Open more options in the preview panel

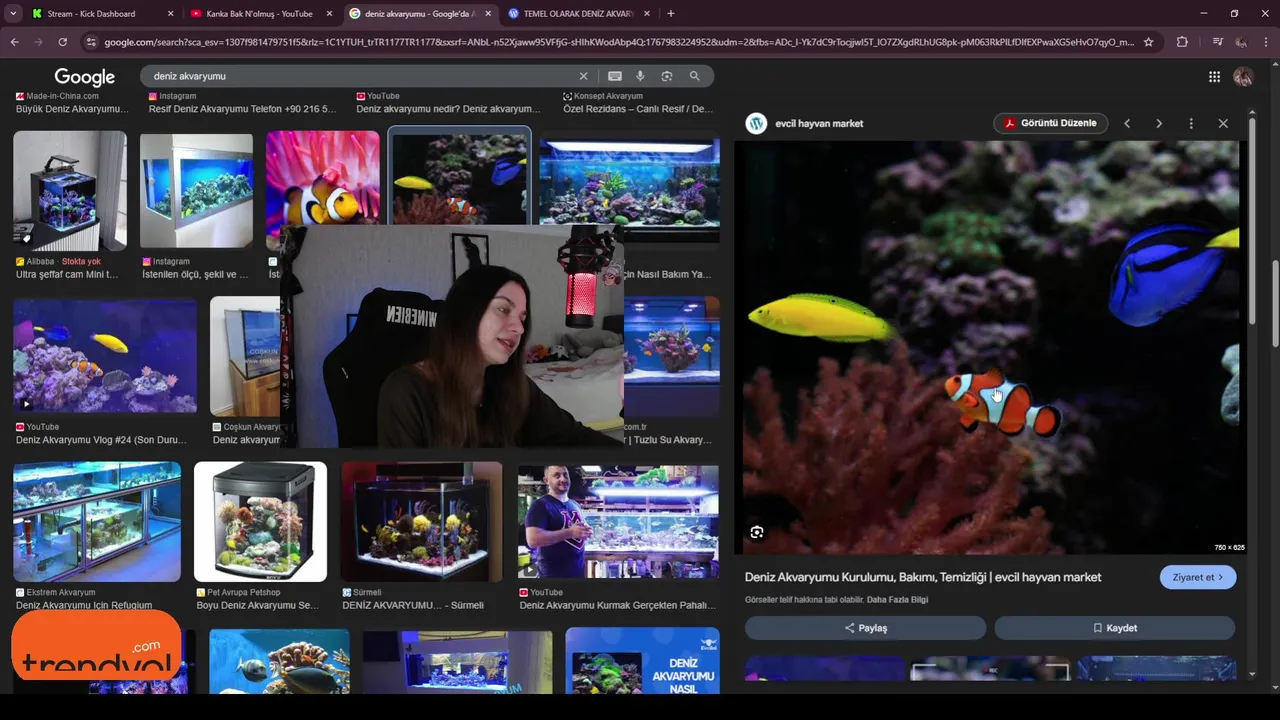[x=1191, y=123]
